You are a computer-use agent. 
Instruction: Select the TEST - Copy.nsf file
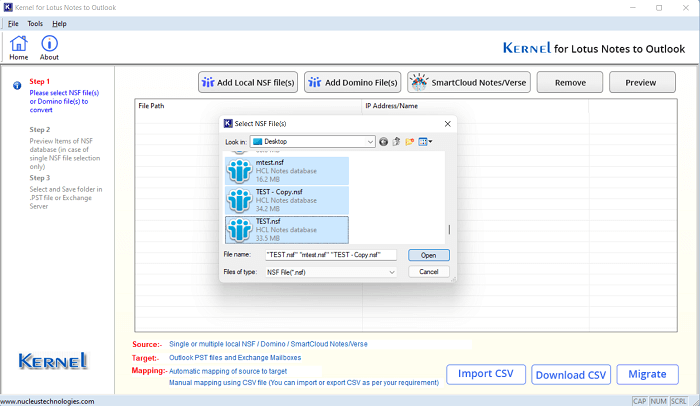click(287, 200)
